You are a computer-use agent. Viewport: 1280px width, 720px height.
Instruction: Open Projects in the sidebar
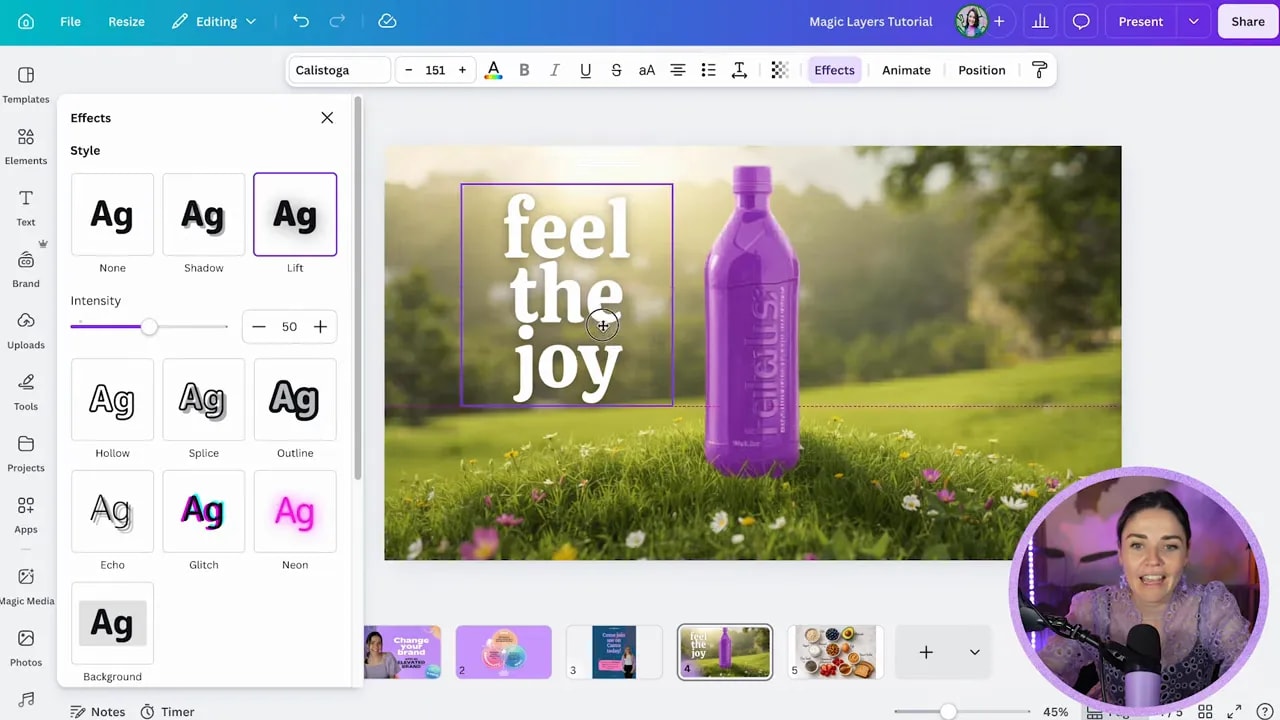tap(26, 454)
